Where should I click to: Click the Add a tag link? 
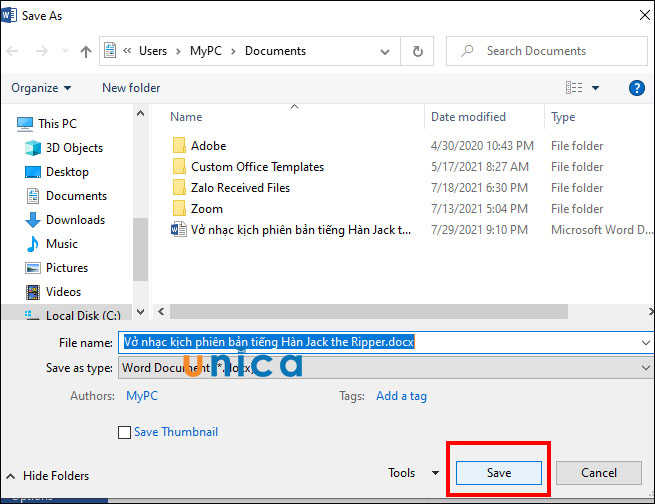coord(401,396)
